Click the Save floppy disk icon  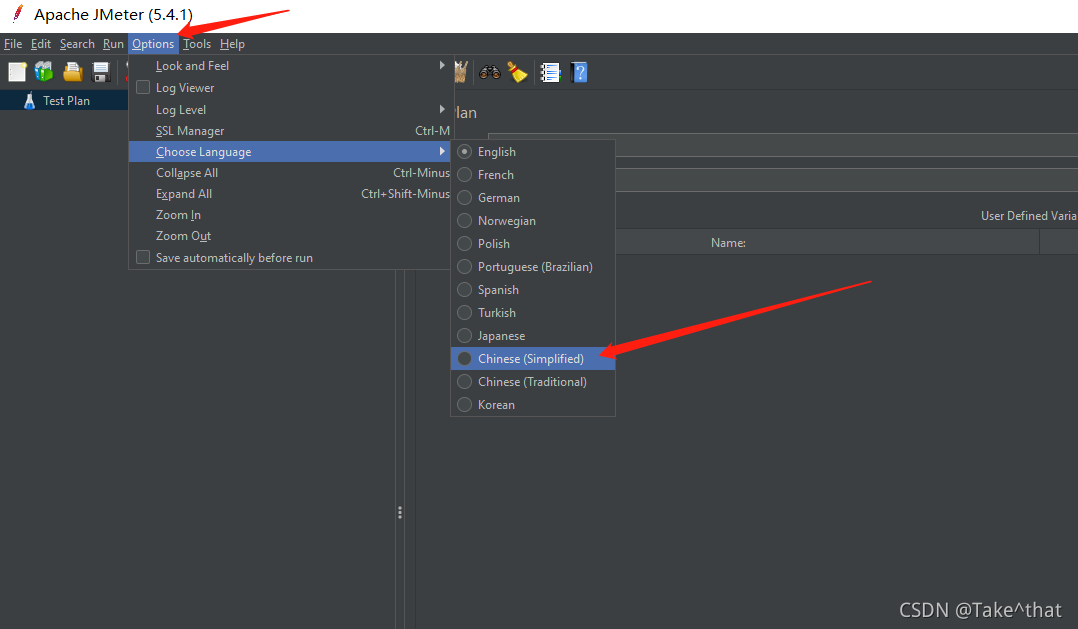click(101, 72)
